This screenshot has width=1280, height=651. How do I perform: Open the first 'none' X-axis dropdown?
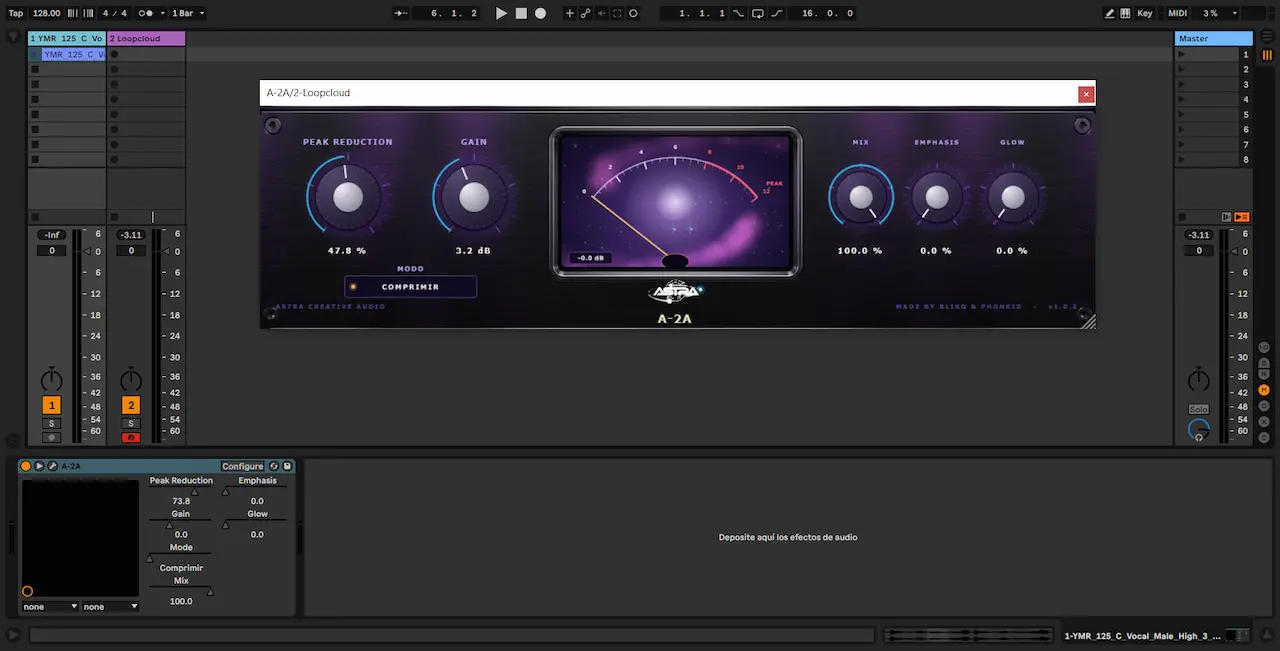click(x=50, y=607)
